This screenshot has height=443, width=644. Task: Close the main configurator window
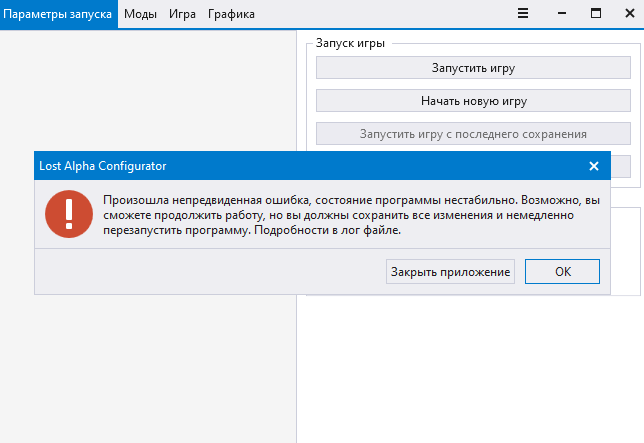[630, 14]
